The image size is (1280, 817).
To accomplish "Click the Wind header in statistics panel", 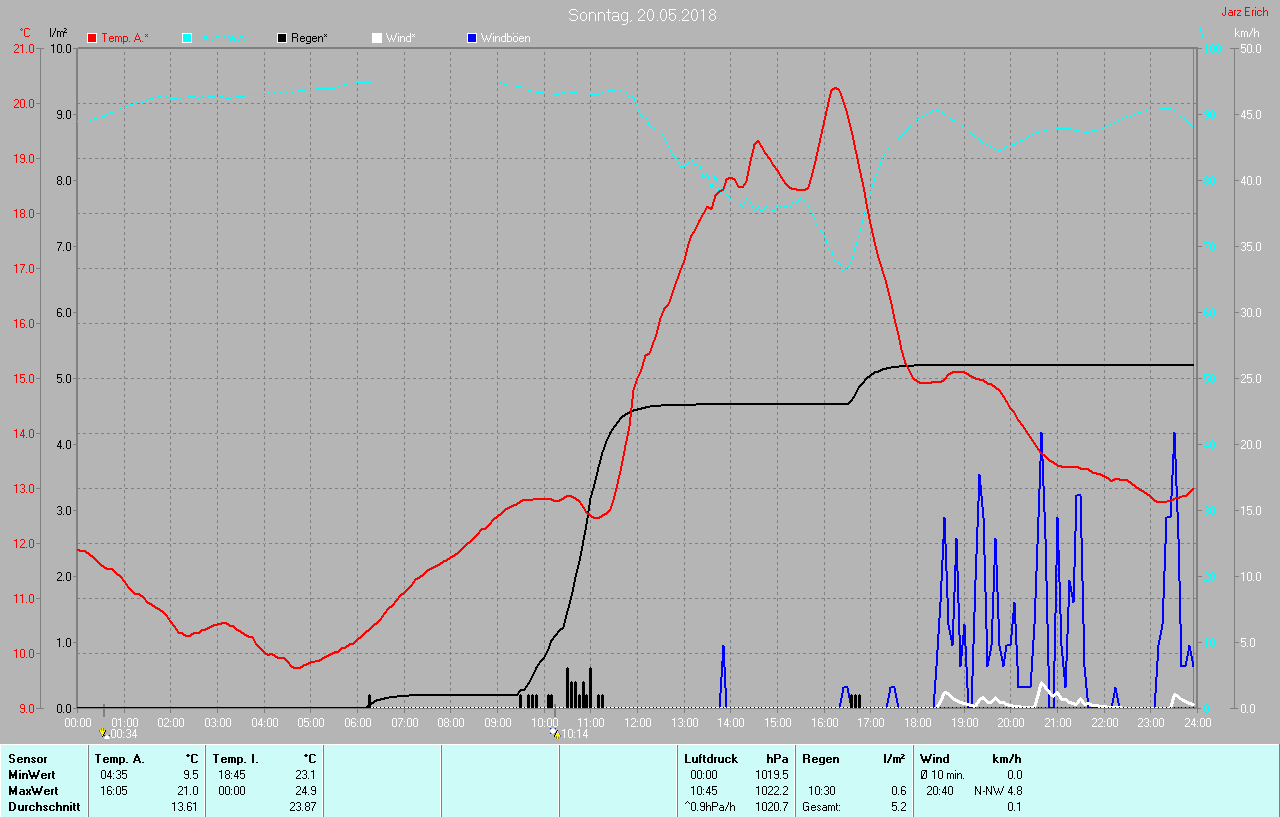I will pos(934,759).
